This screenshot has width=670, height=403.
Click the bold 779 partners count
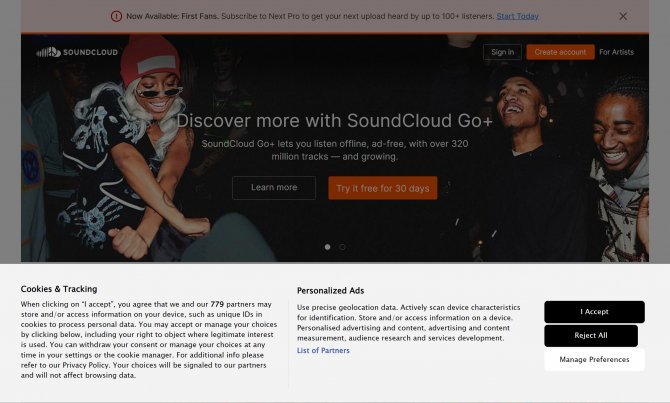tap(217, 304)
